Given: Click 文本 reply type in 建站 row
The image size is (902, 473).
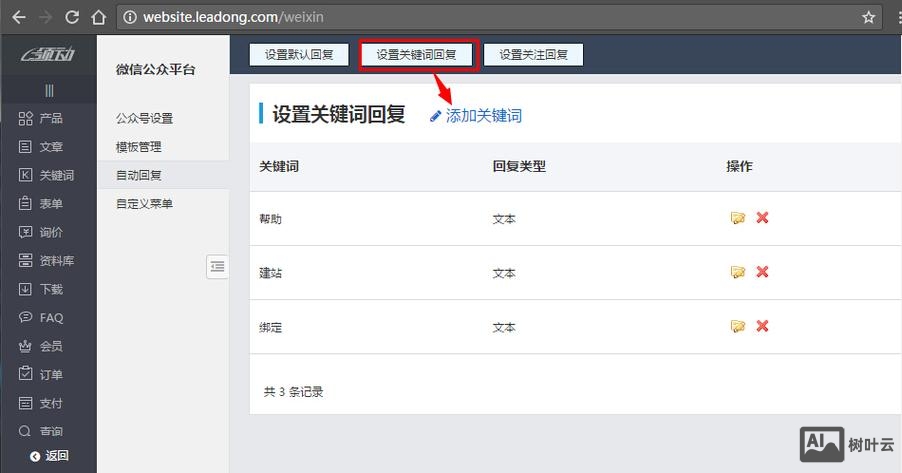Looking at the screenshot, I should 504,273.
